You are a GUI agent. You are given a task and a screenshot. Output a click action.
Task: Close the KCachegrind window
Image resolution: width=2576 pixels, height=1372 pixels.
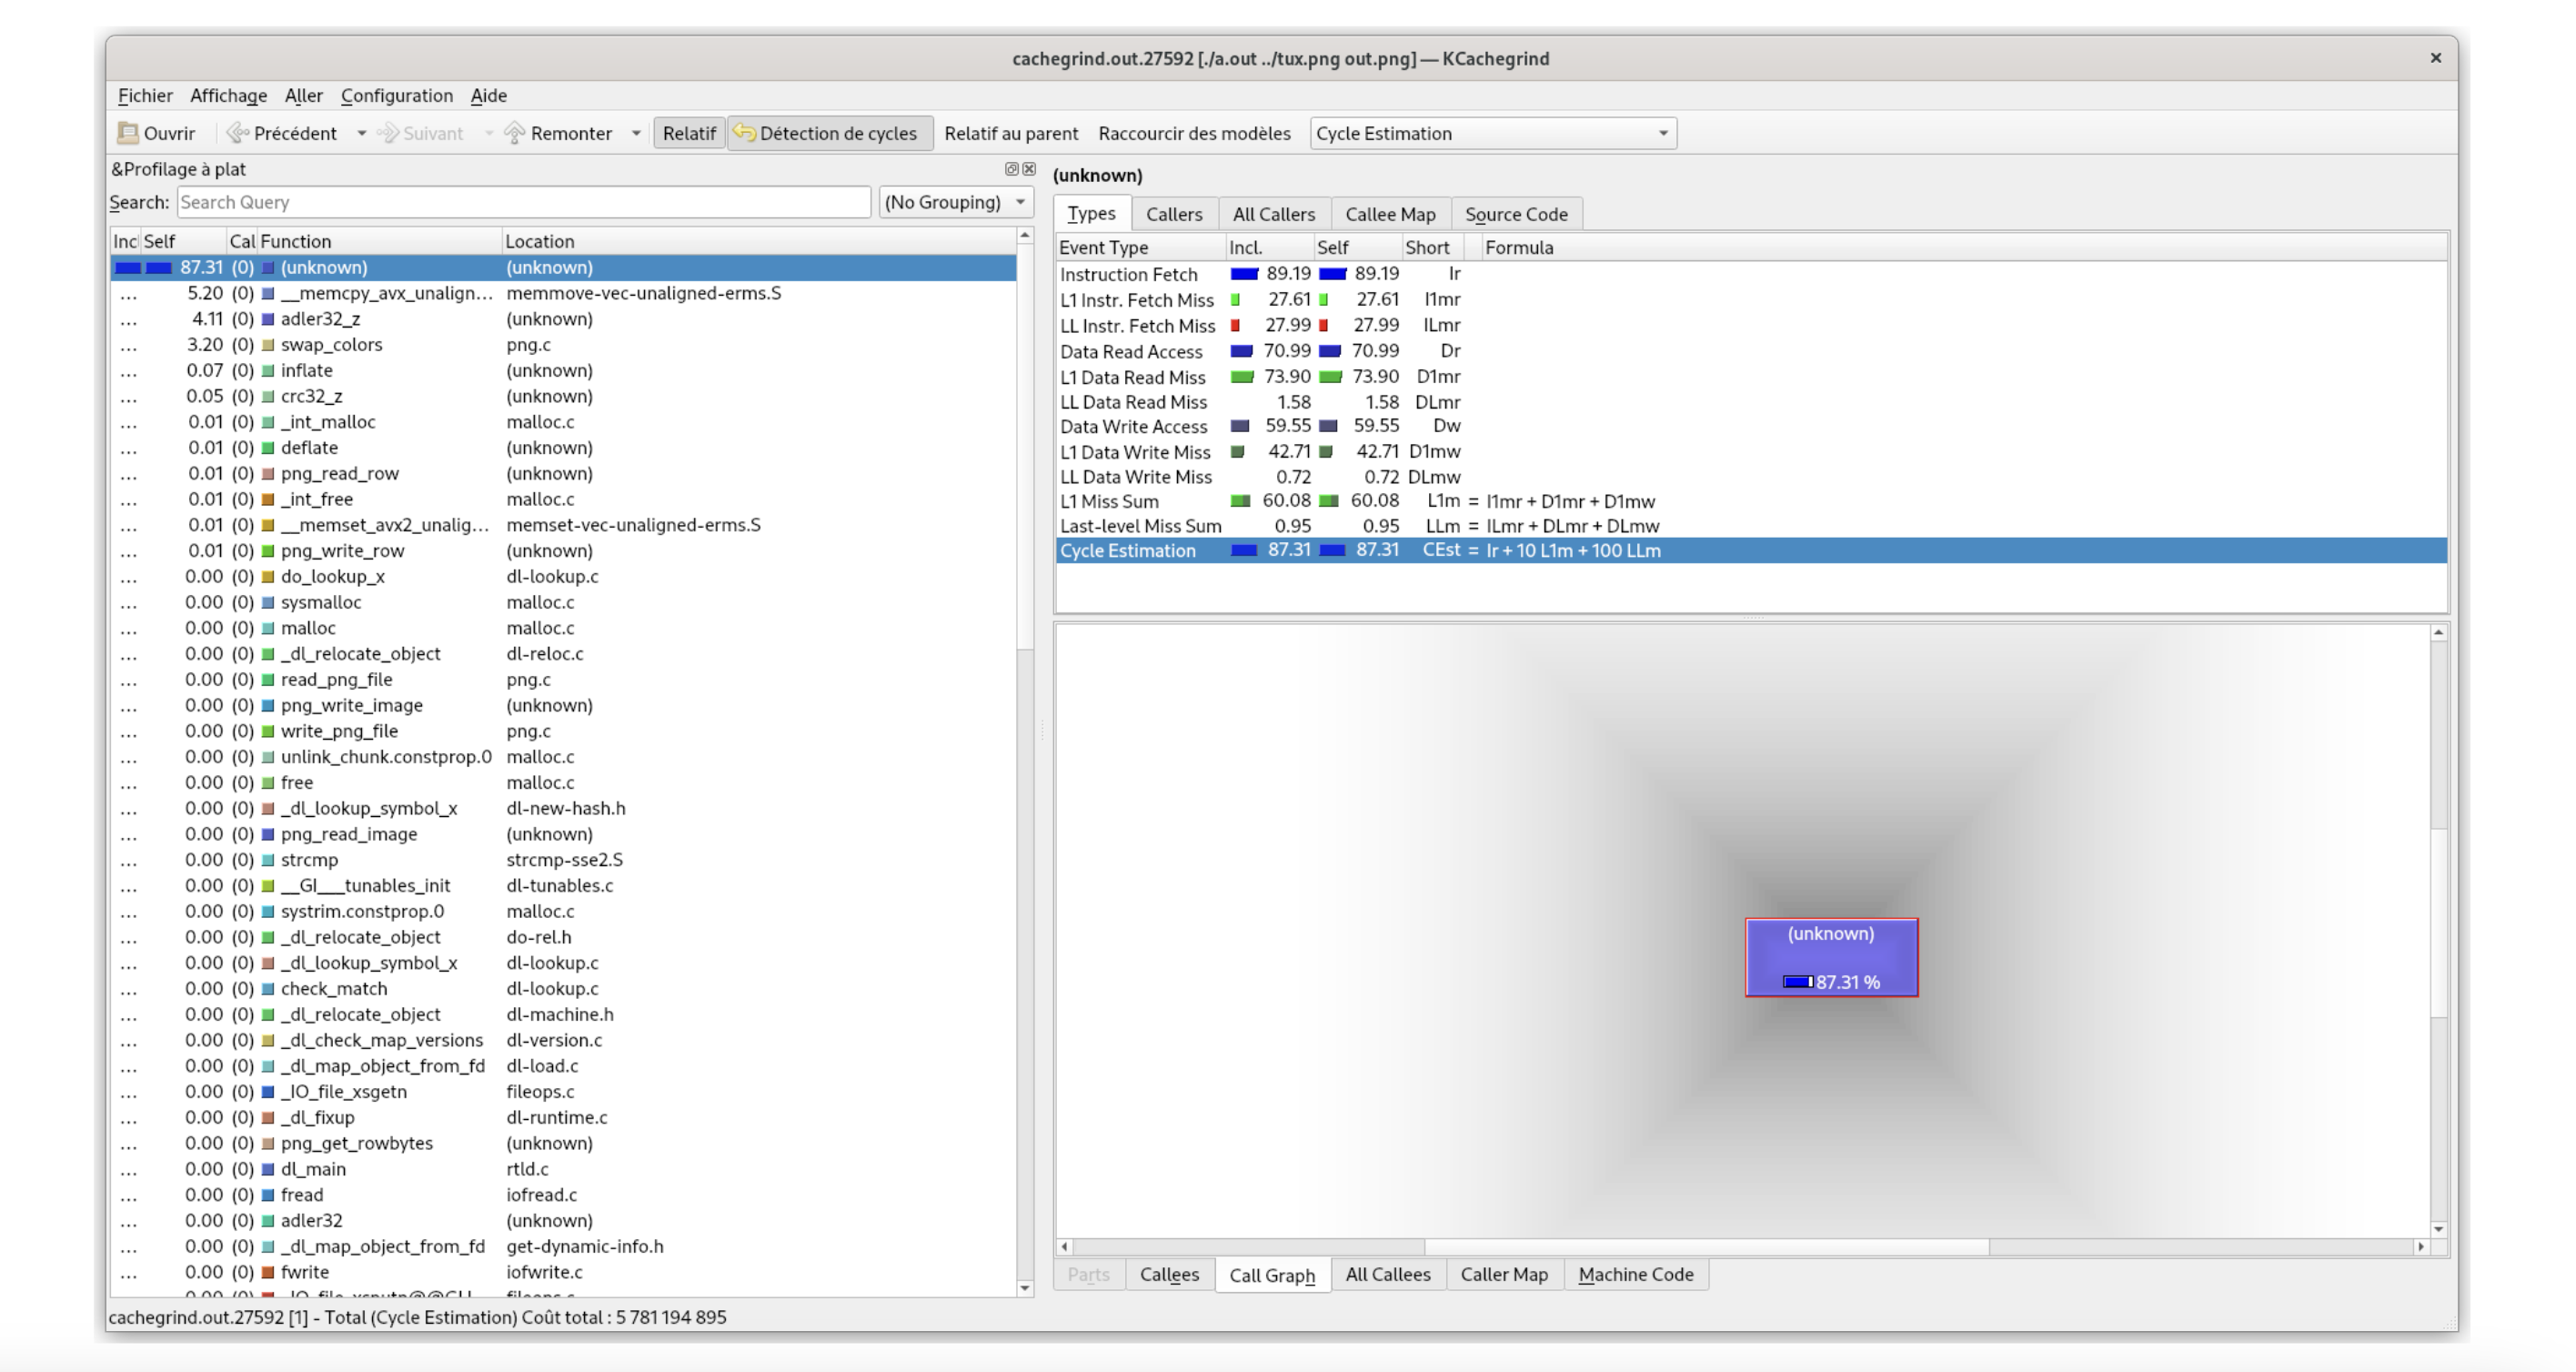[x=2435, y=58]
